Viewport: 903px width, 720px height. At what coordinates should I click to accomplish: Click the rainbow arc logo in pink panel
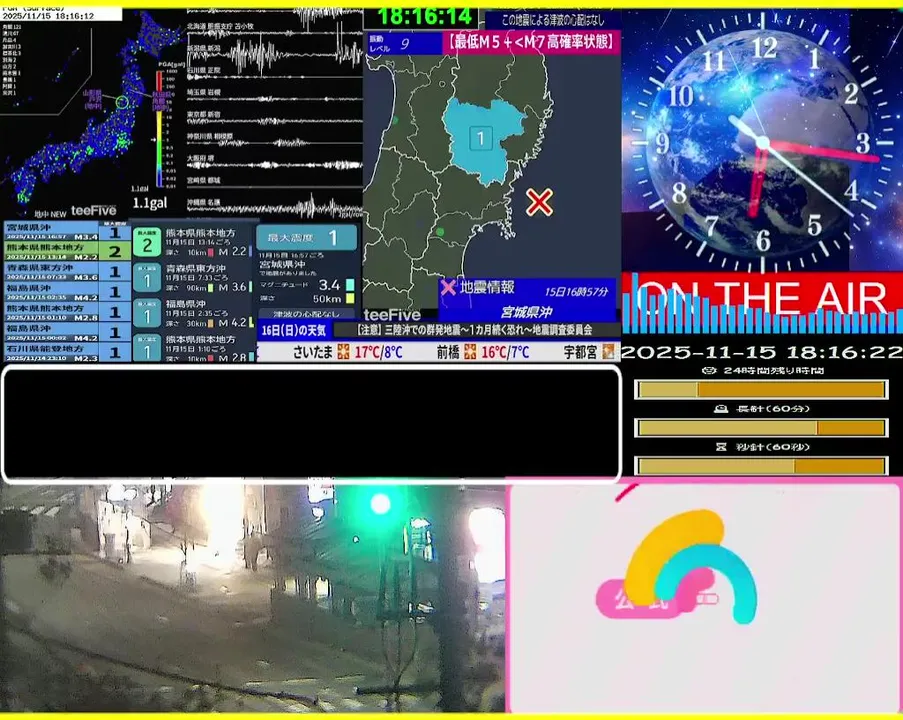pyautogui.click(x=690, y=567)
